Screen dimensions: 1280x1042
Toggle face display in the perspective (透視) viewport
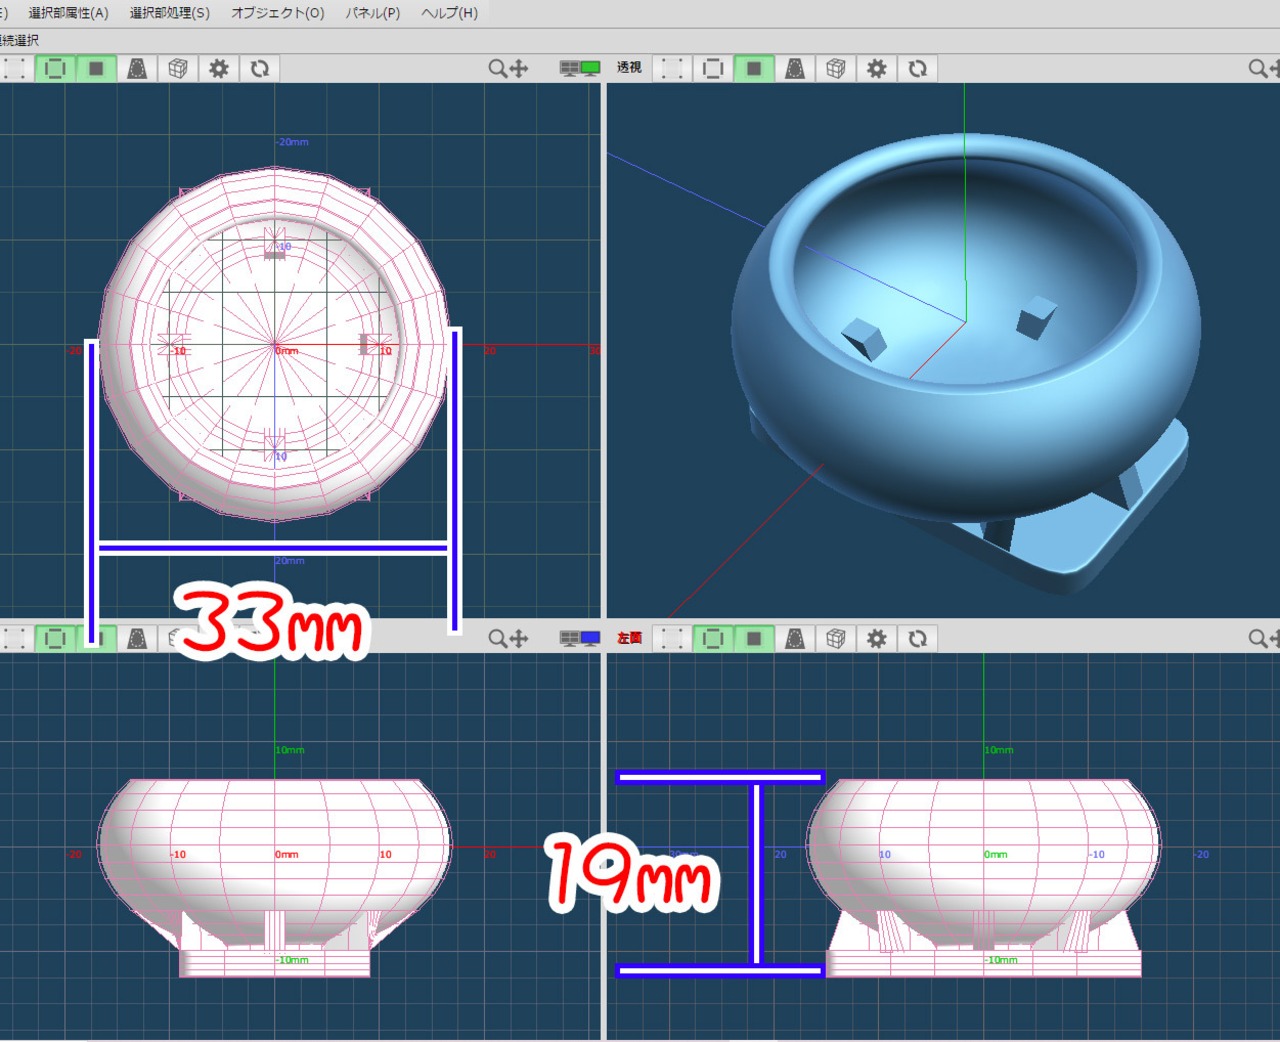[753, 68]
